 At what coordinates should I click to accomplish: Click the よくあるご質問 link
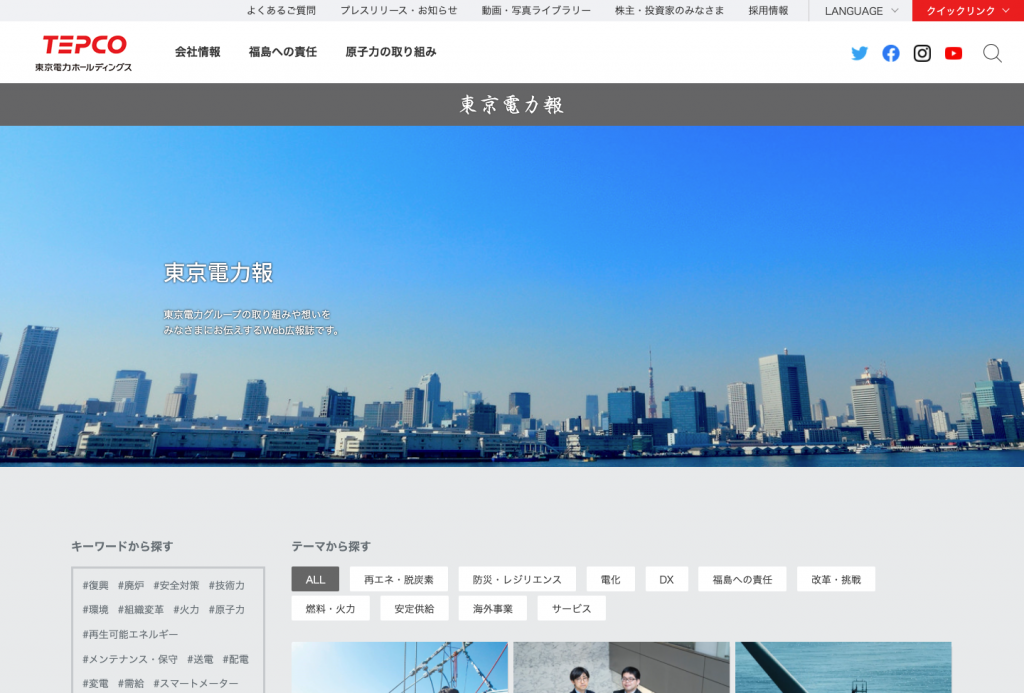pos(281,11)
